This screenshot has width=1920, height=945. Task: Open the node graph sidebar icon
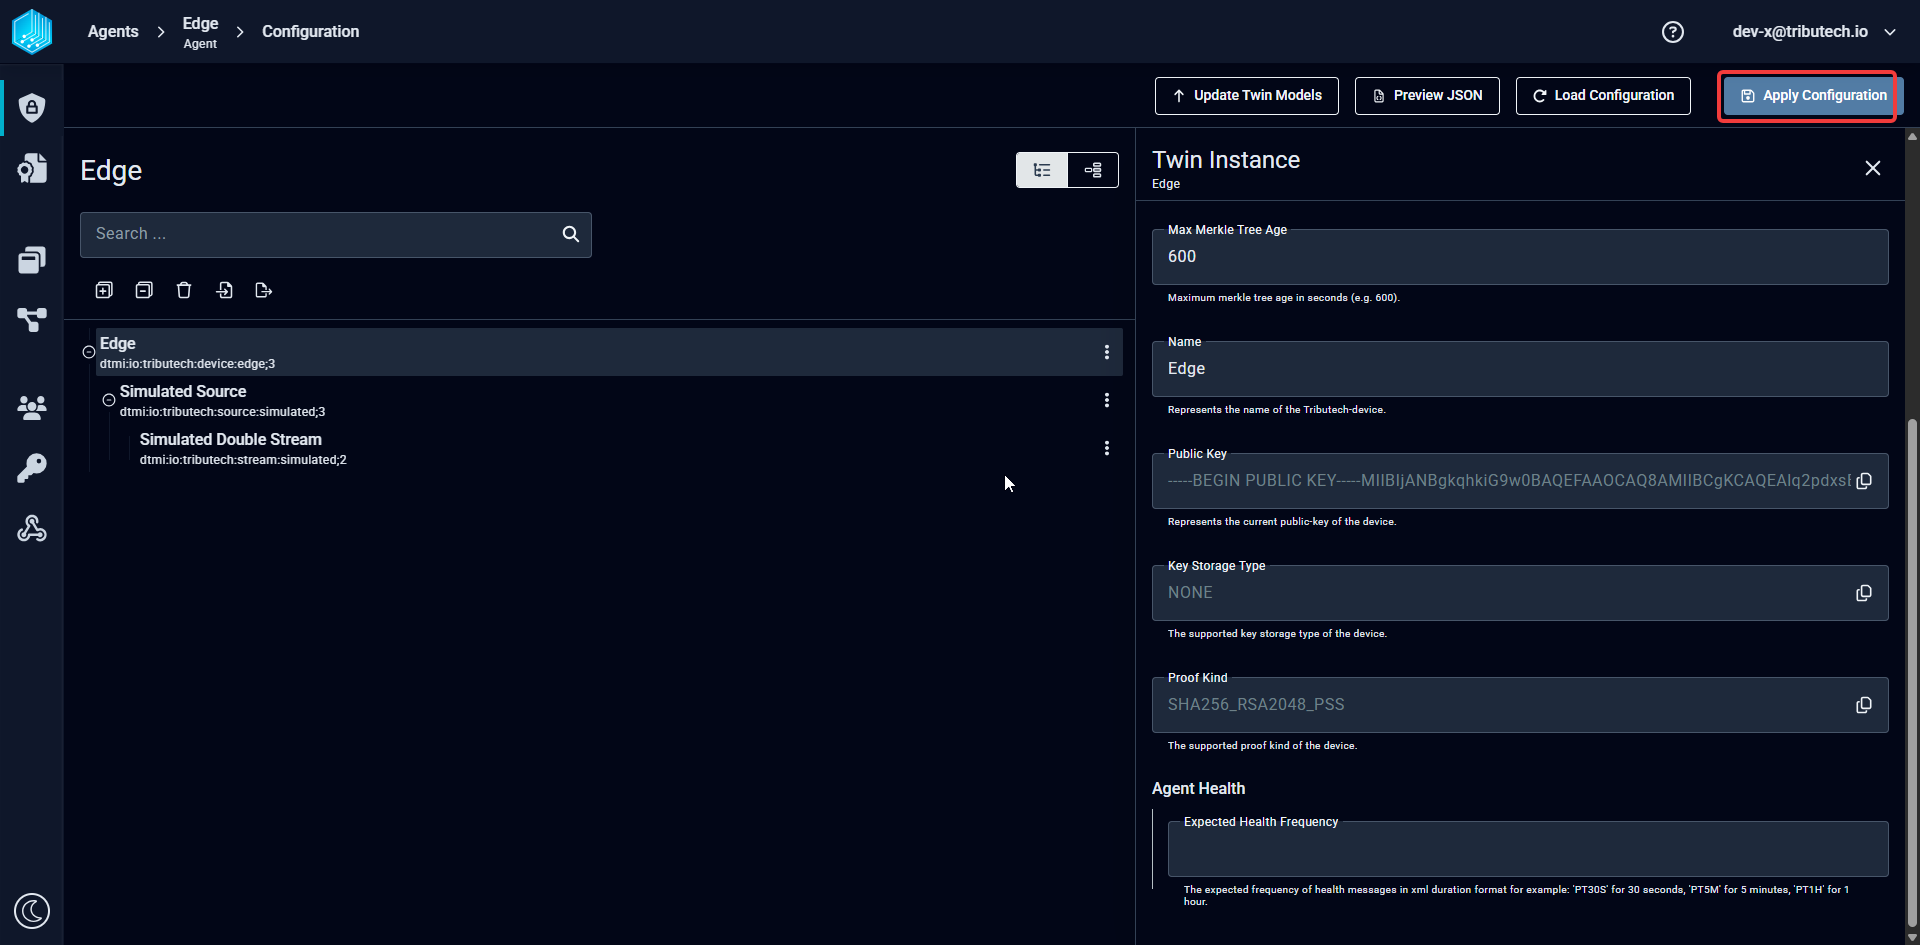coord(32,320)
